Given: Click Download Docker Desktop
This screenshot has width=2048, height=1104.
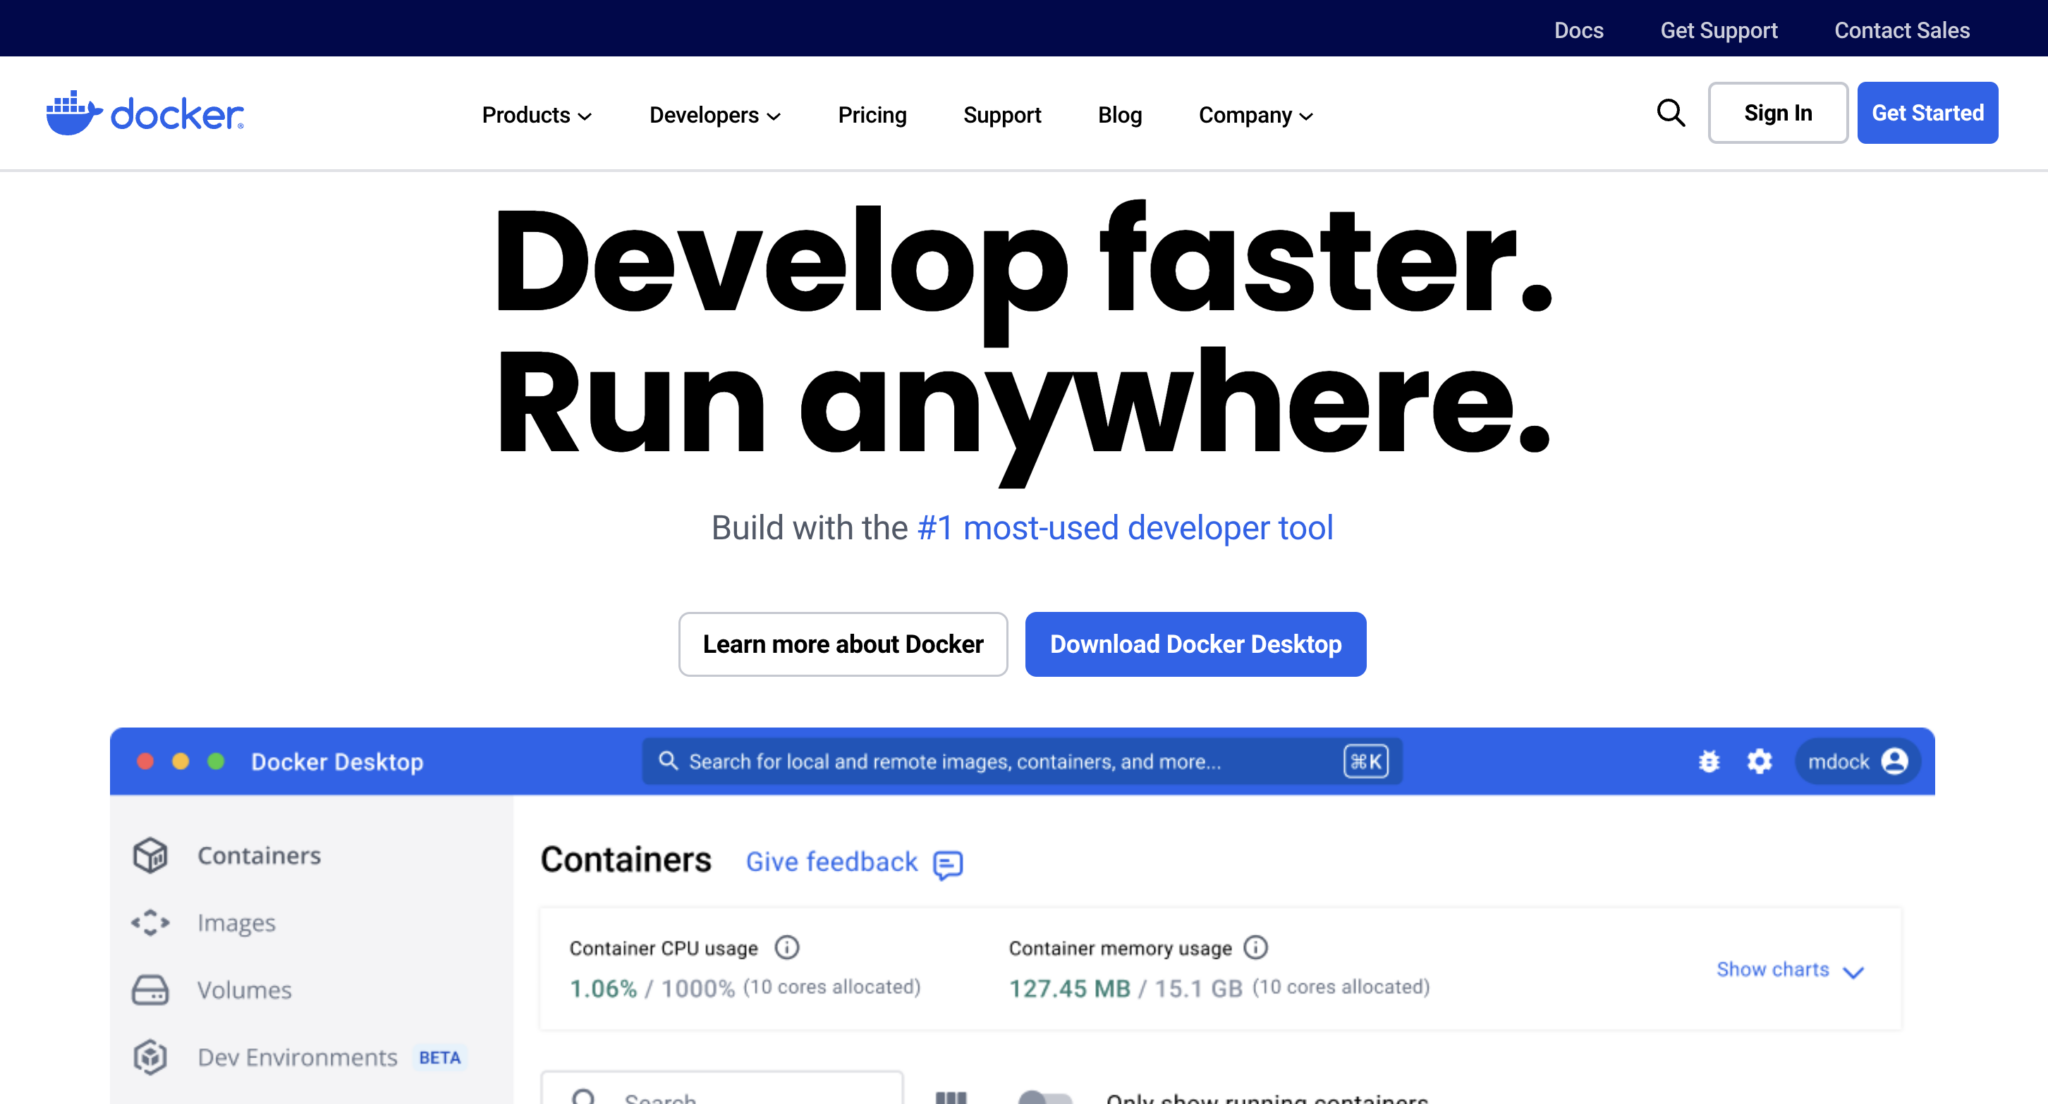Looking at the screenshot, I should click(x=1195, y=643).
